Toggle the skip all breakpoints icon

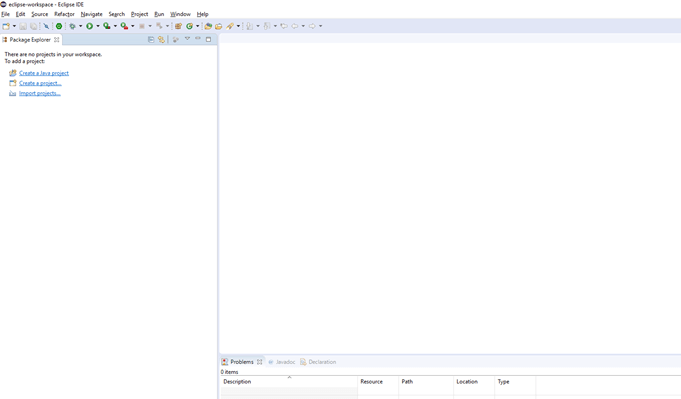click(x=46, y=26)
